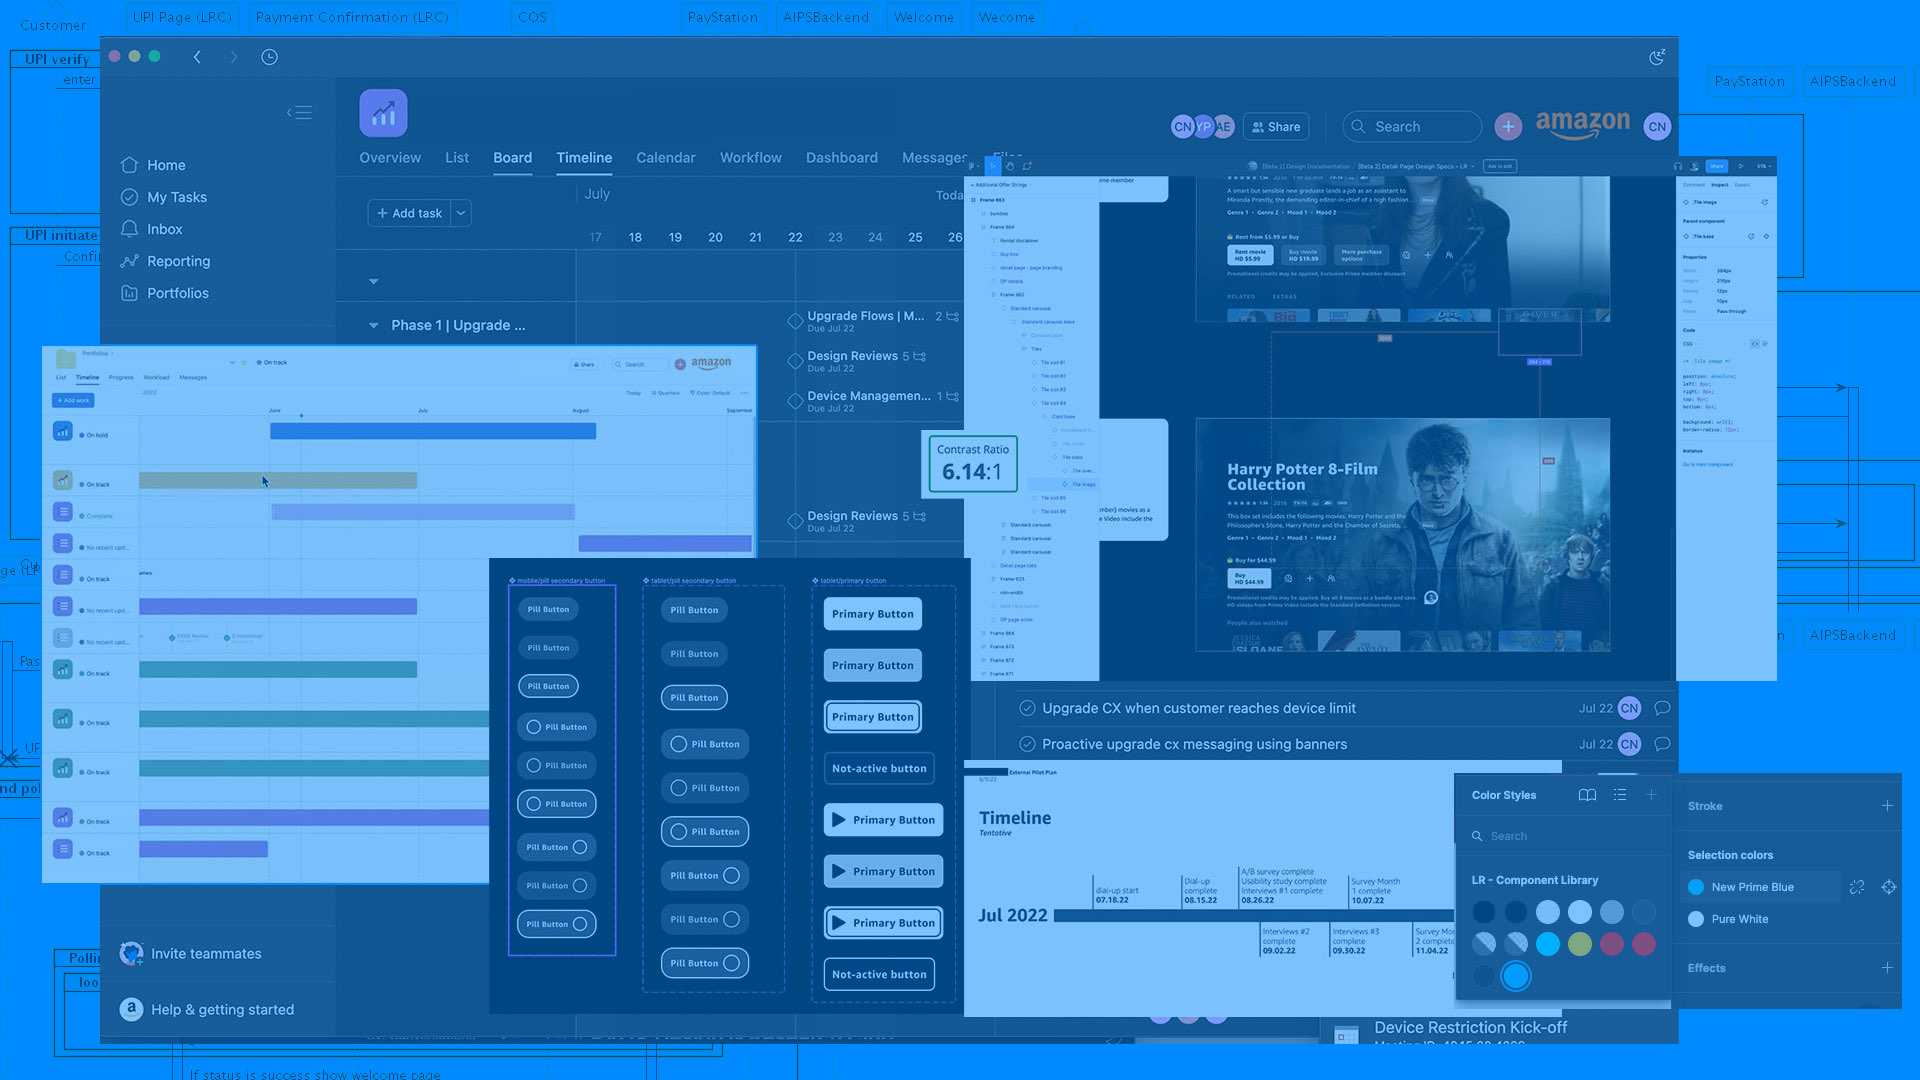Open the library book icon in Color Styles

[1587, 795]
